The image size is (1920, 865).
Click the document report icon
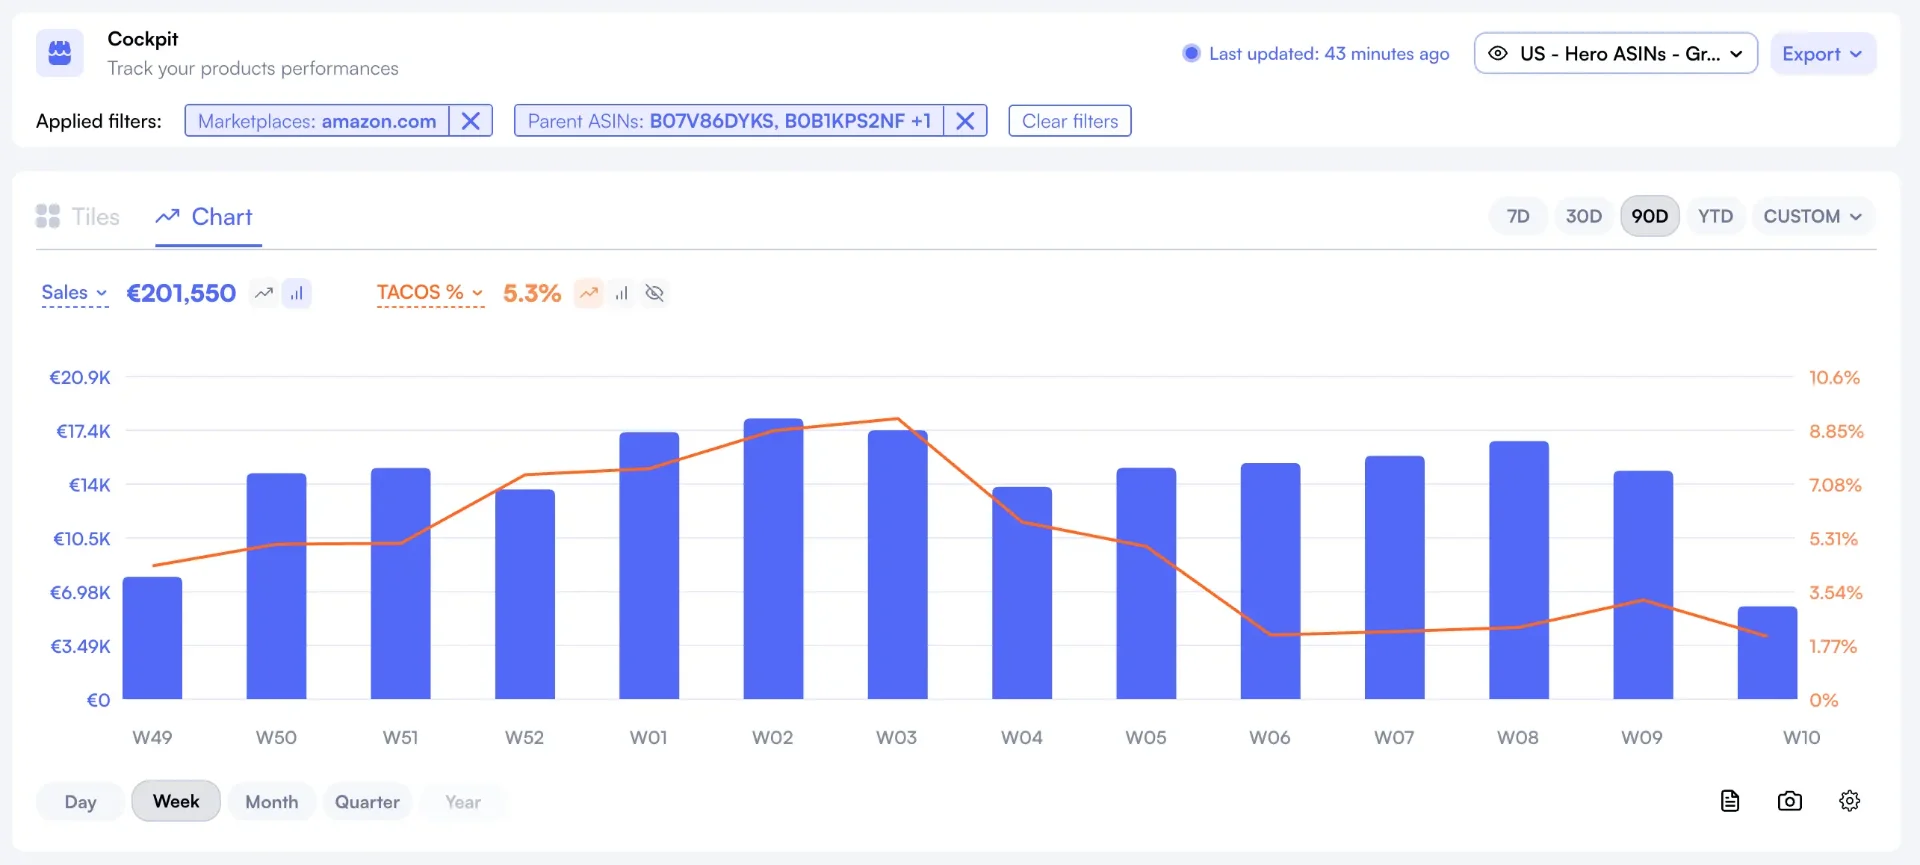[x=1730, y=801]
